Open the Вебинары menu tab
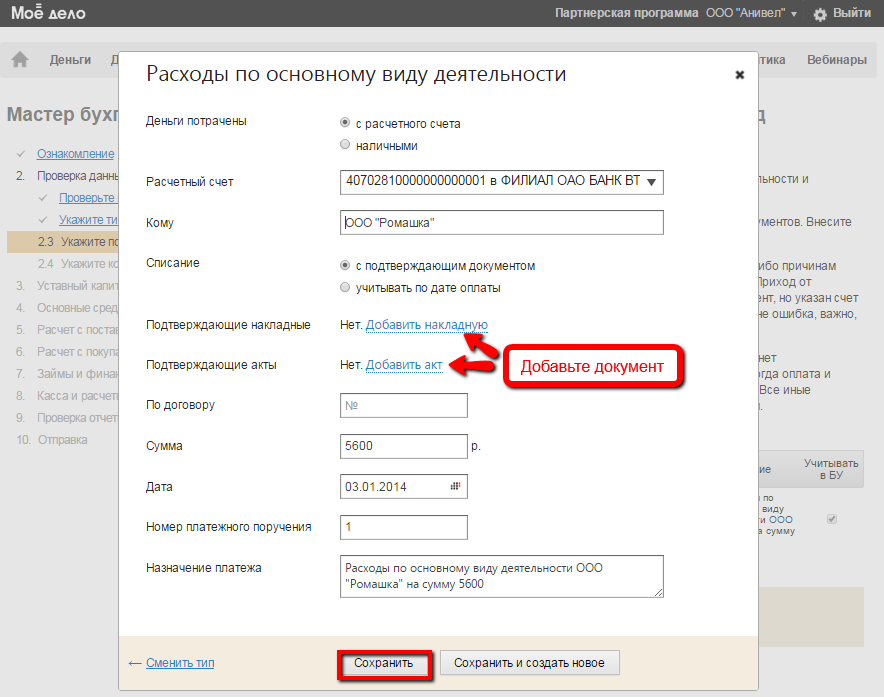 [x=837, y=60]
